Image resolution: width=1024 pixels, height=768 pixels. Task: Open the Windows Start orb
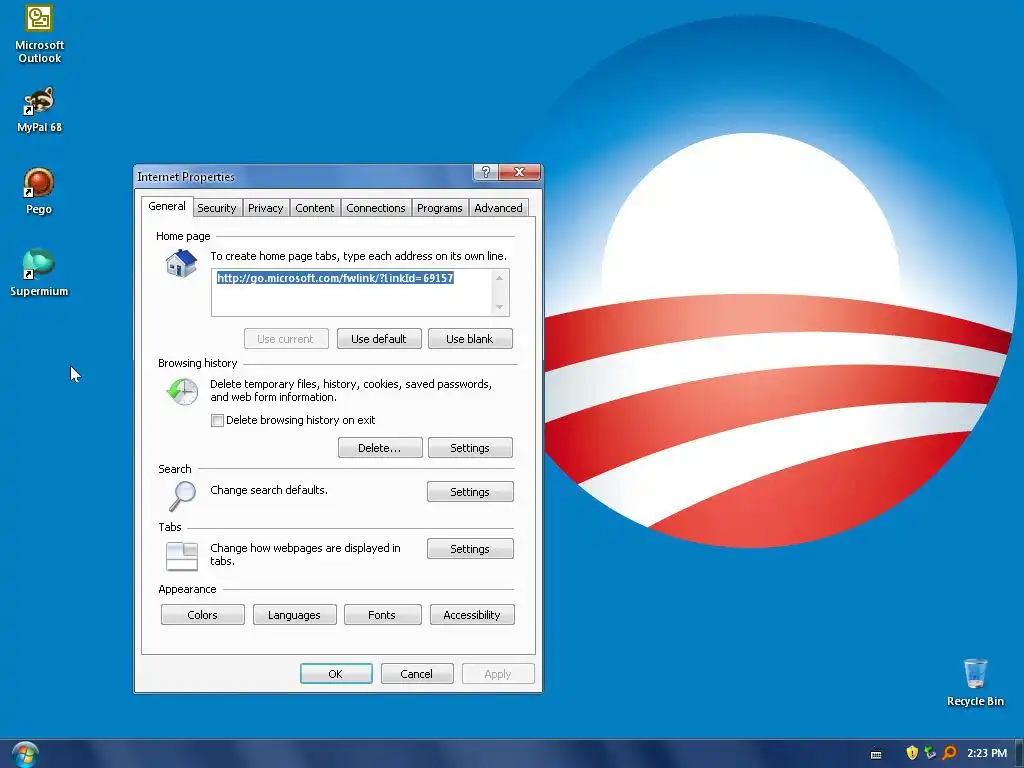(x=25, y=754)
